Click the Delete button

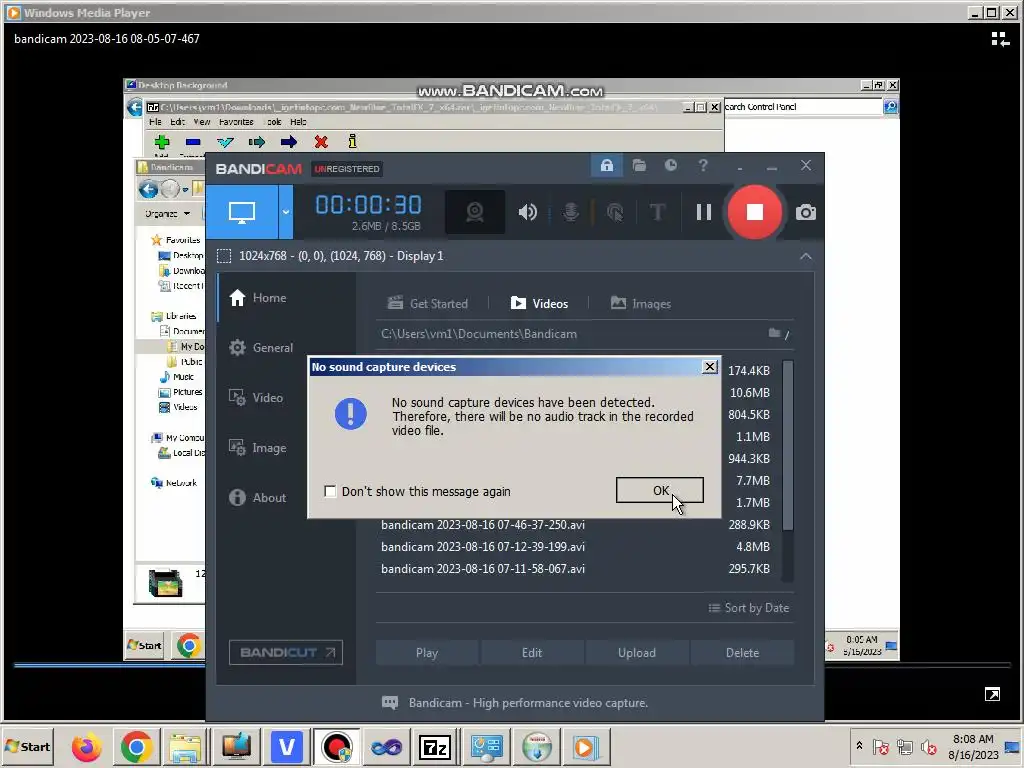coord(743,652)
